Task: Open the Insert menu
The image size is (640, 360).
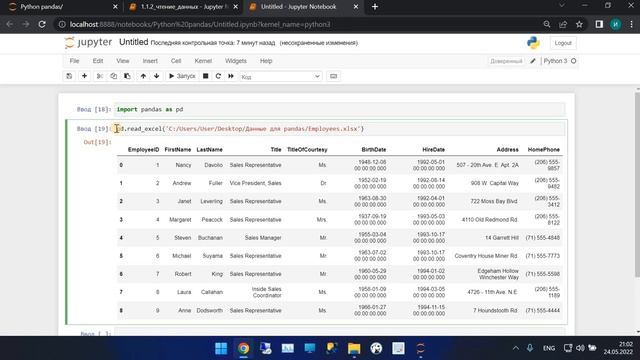Action: [x=150, y=61]
